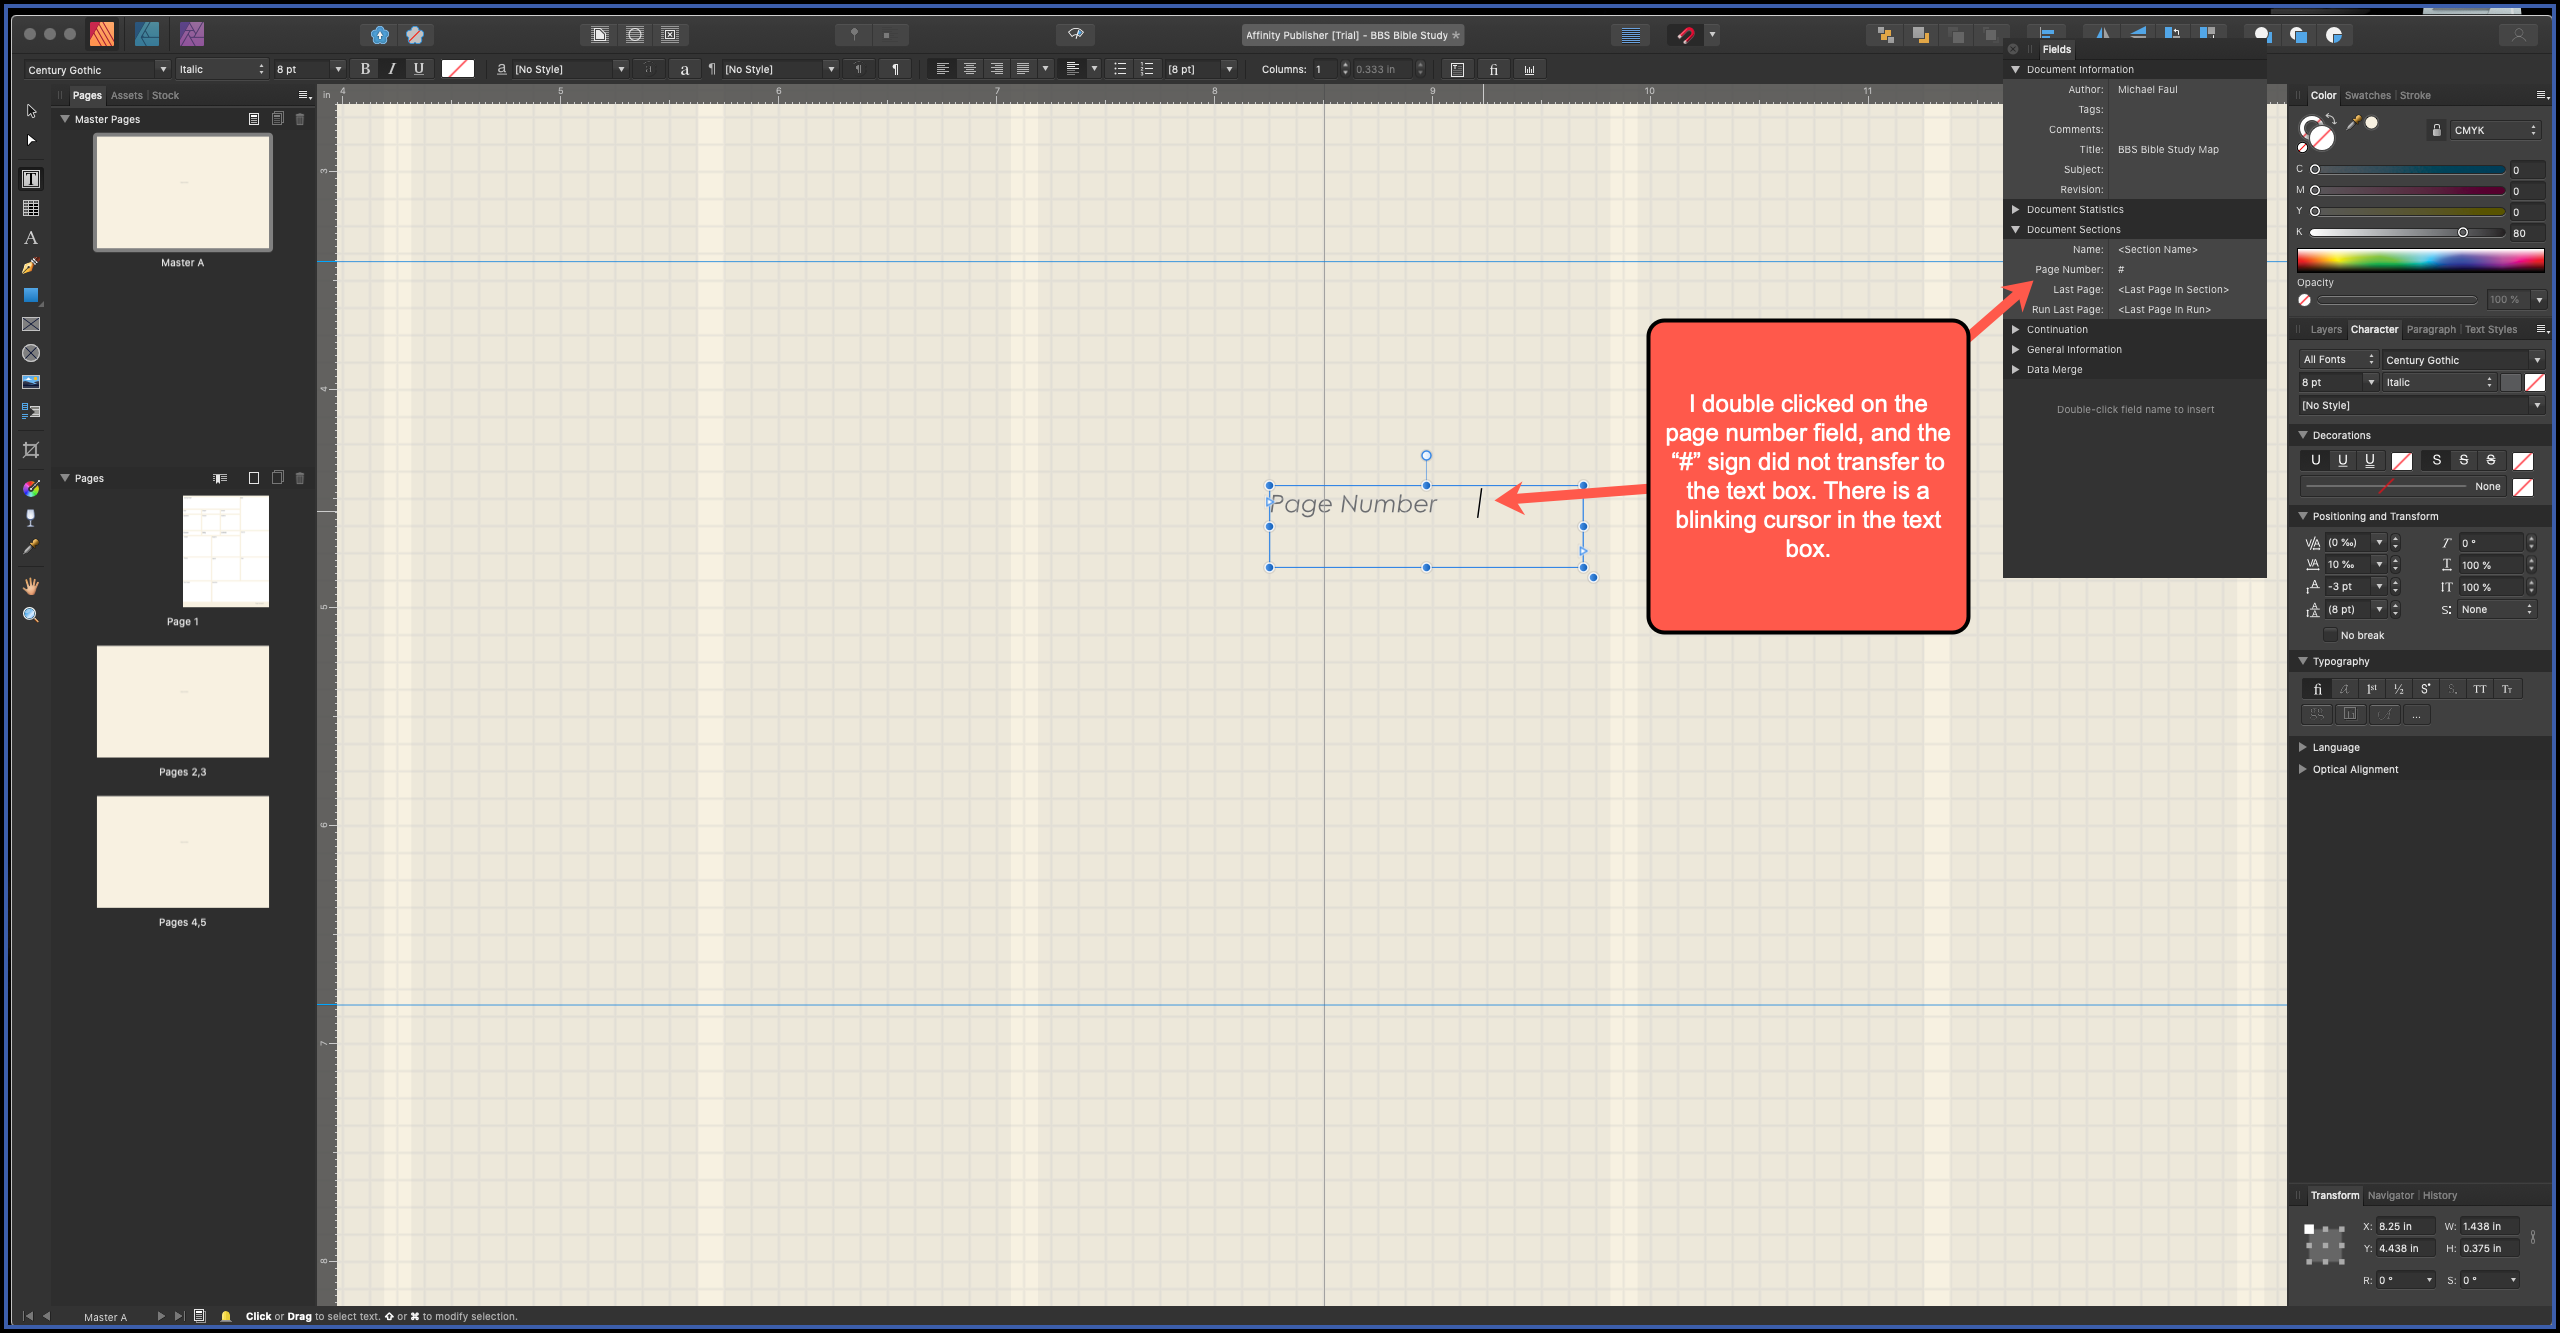Select the Artistic Text tool

(x=31, y=238)
